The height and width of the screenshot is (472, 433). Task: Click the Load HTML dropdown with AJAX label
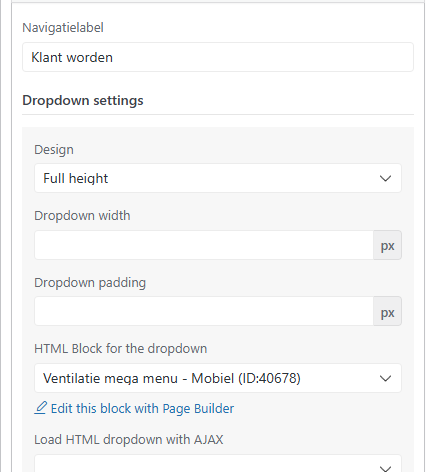pos(129,440)
